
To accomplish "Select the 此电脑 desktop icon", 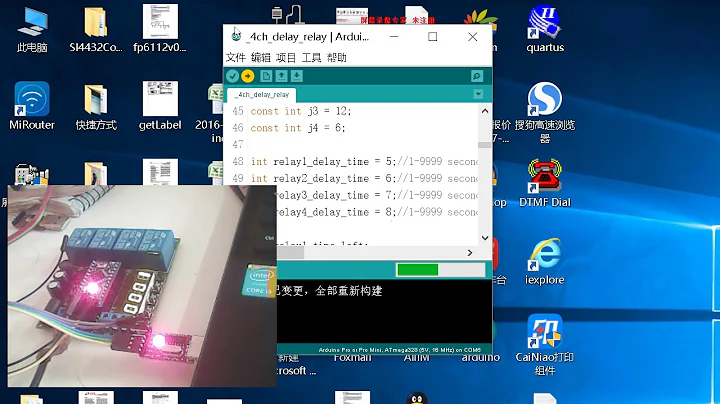I will point(32,29).
